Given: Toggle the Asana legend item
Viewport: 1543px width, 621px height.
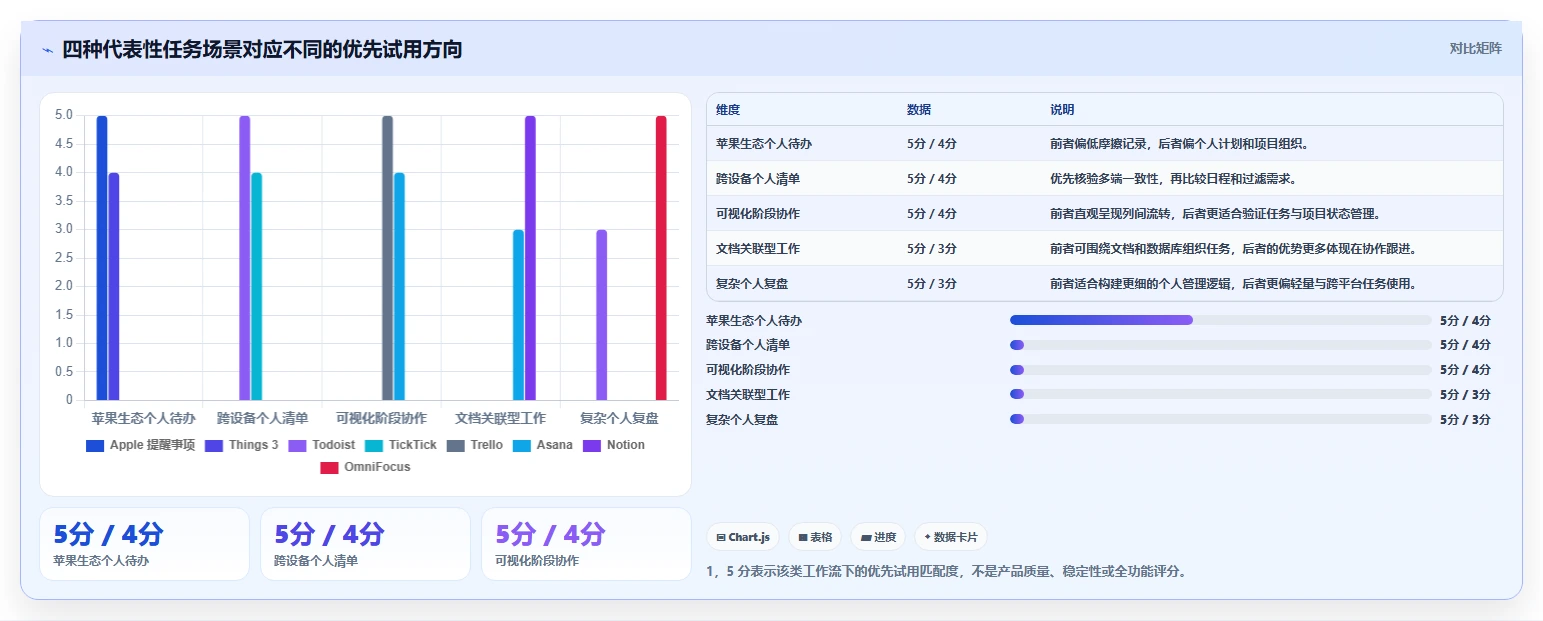Looking at the screenshot, I should 543,445.
